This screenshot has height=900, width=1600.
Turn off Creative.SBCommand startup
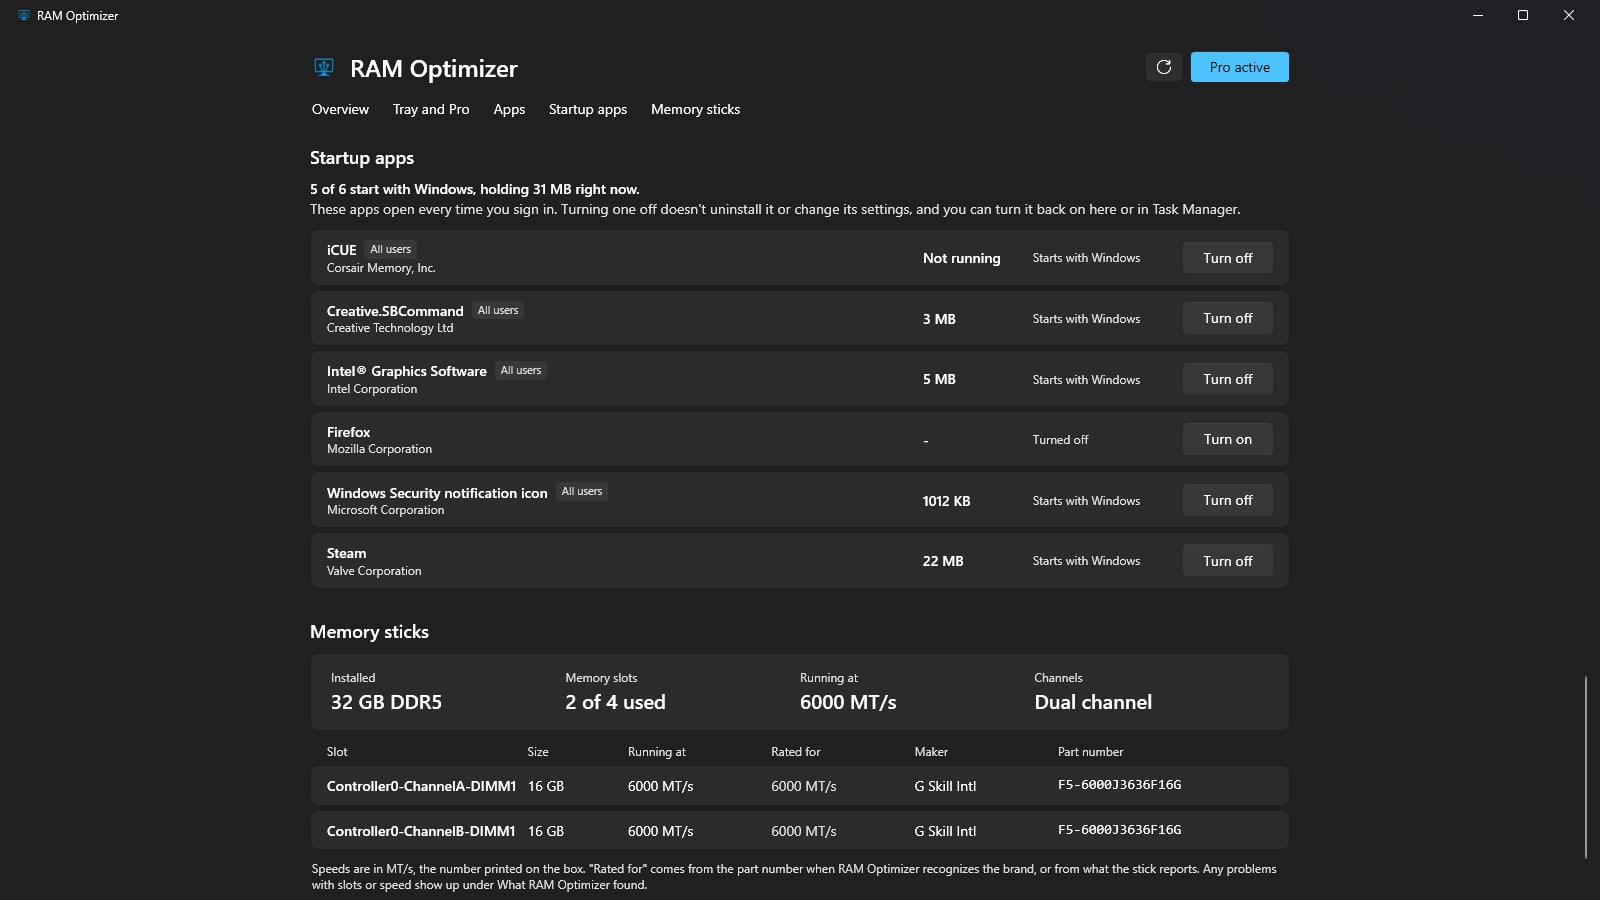pos(1227,318)
